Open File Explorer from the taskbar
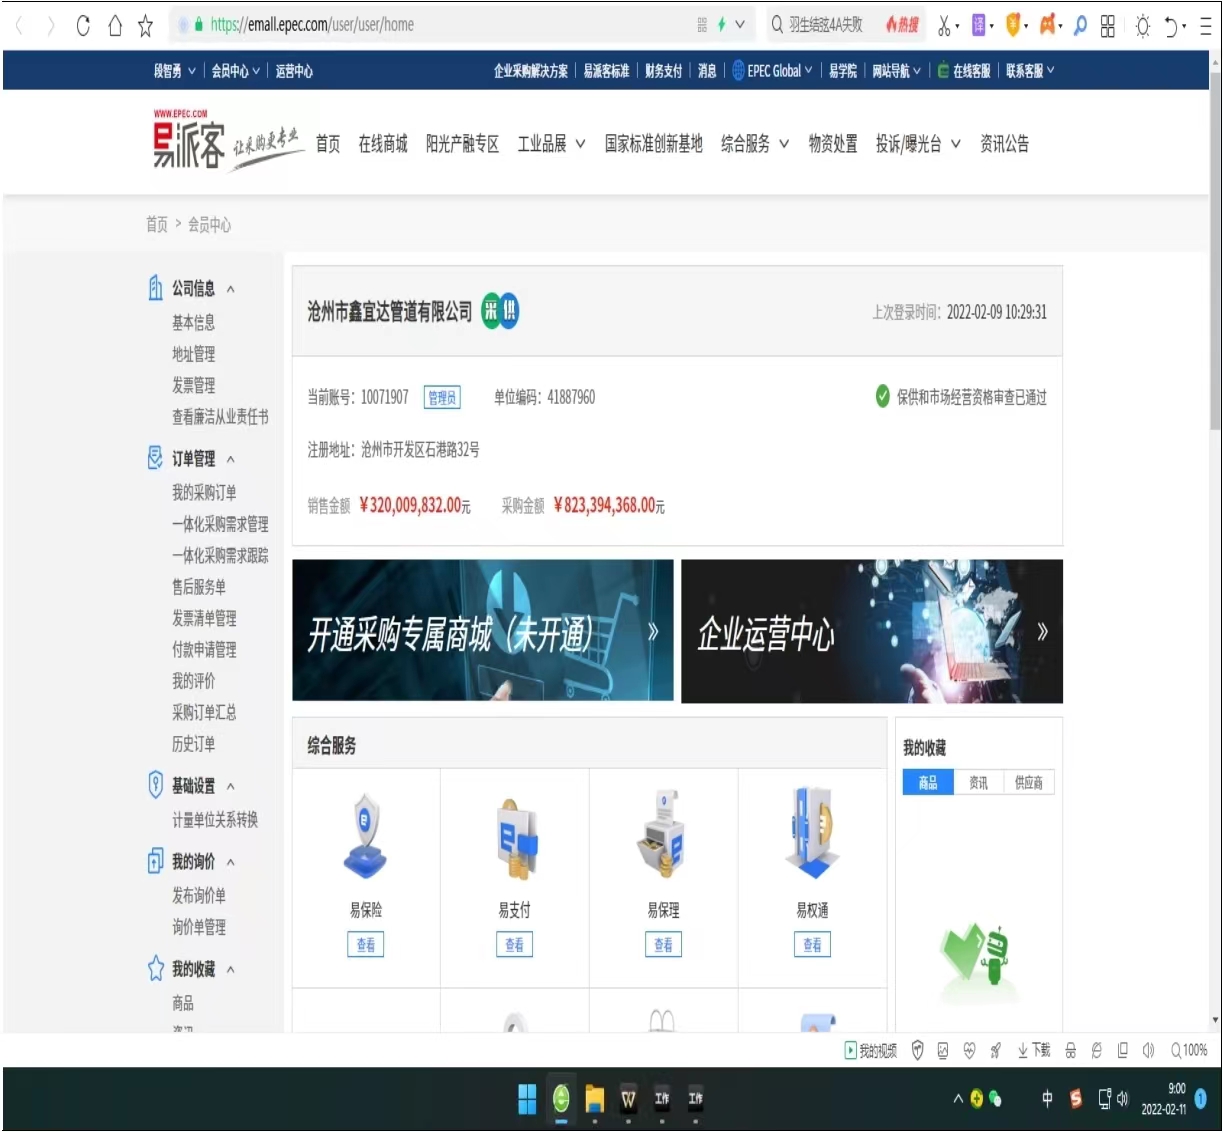This screenshot has width=1223, height=1132. point(595,1099)
